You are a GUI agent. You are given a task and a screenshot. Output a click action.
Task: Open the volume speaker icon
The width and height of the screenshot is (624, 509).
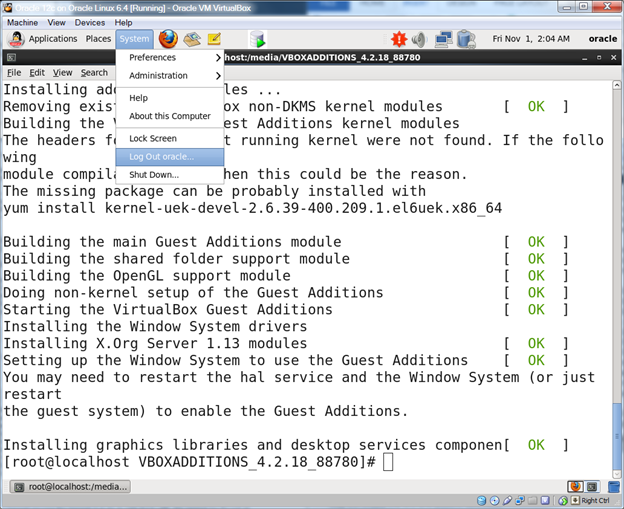coord(418,39)
